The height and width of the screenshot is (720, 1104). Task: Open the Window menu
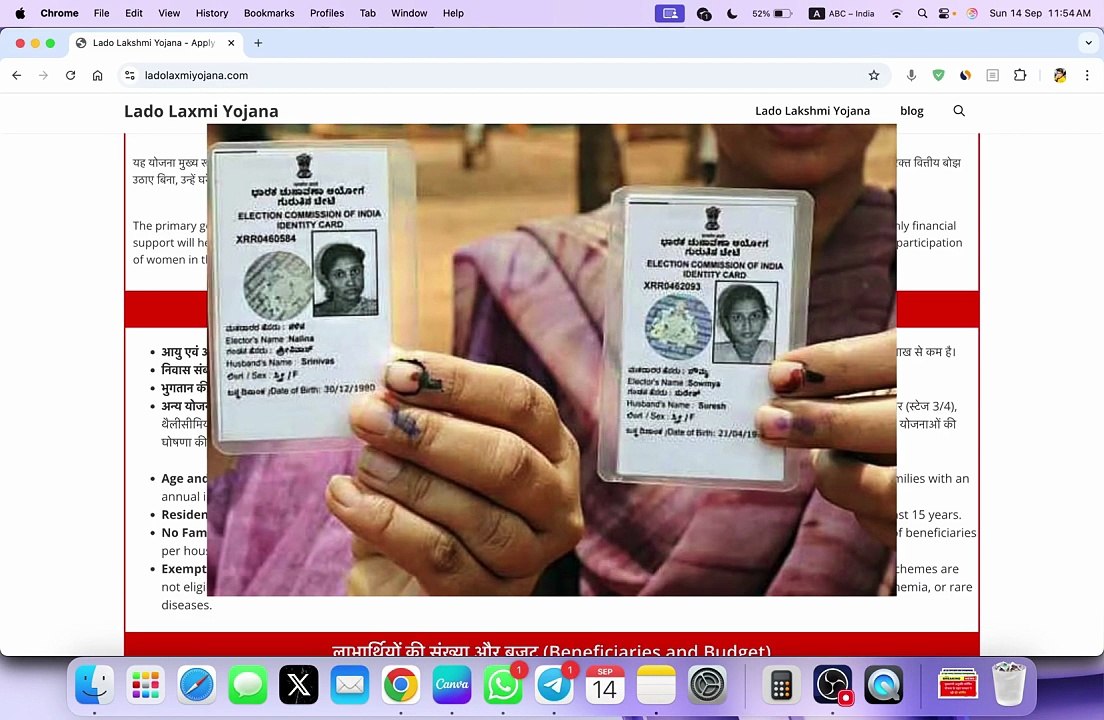(x=409, y=13)
